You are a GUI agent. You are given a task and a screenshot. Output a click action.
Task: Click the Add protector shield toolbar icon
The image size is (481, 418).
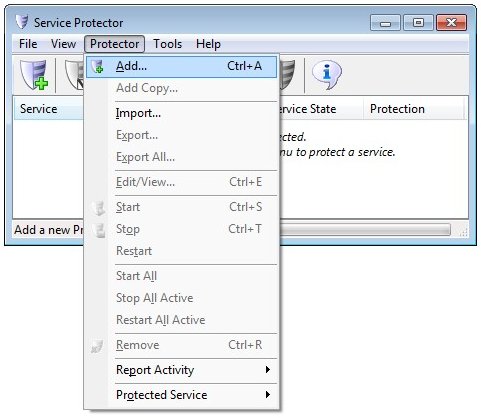pyautogui.click(x=34, y=75)
